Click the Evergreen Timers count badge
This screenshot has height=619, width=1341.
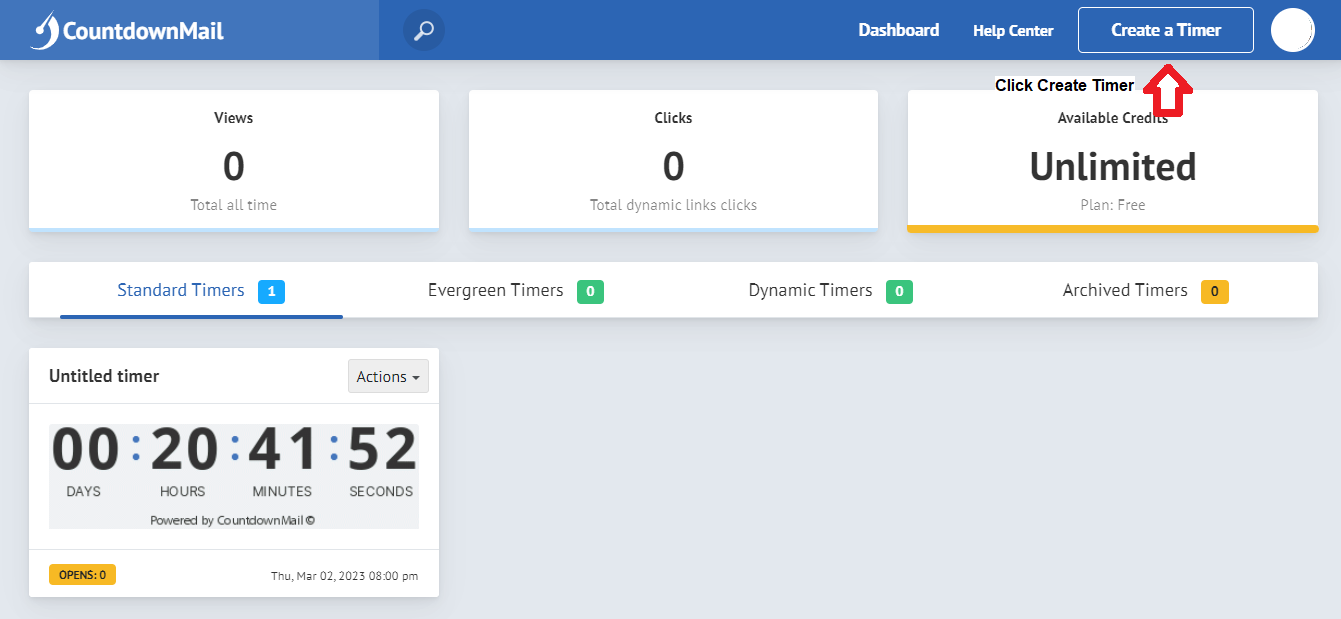tap(590, 292)
